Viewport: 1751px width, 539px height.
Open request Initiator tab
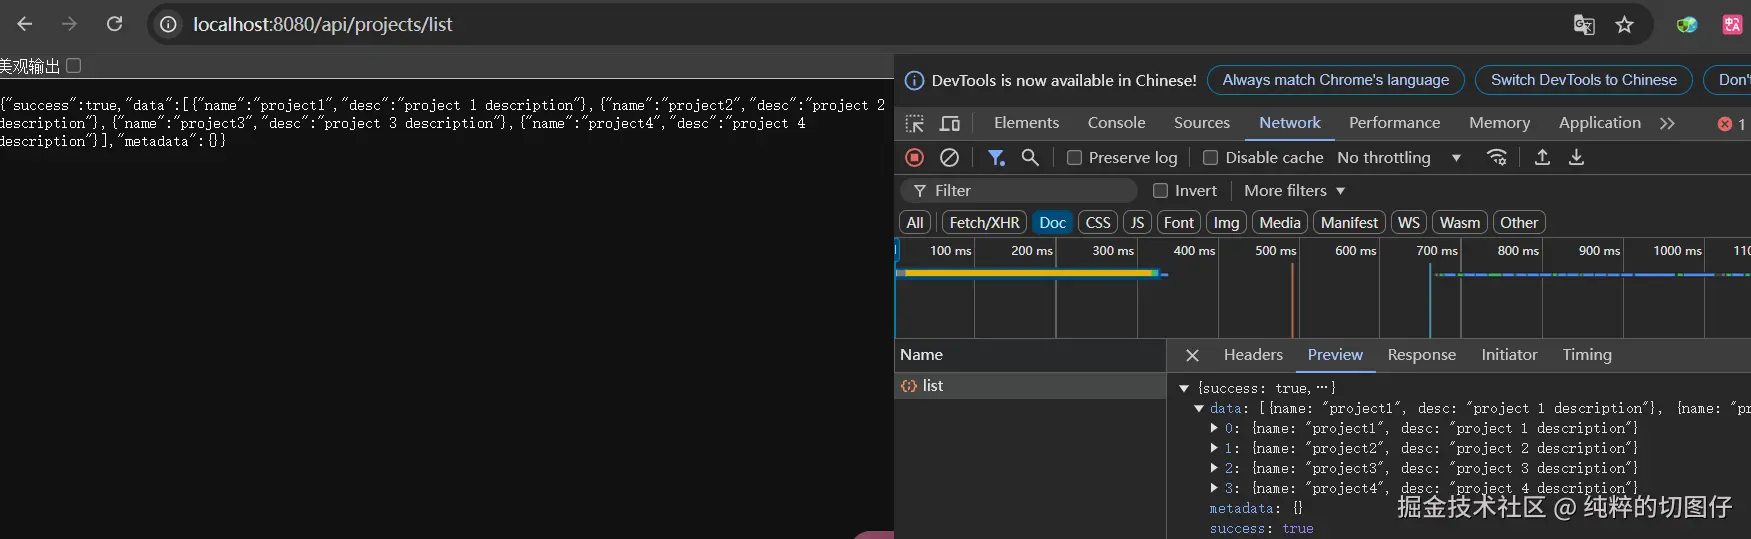pyautogui.click(x=1509, y=355)
